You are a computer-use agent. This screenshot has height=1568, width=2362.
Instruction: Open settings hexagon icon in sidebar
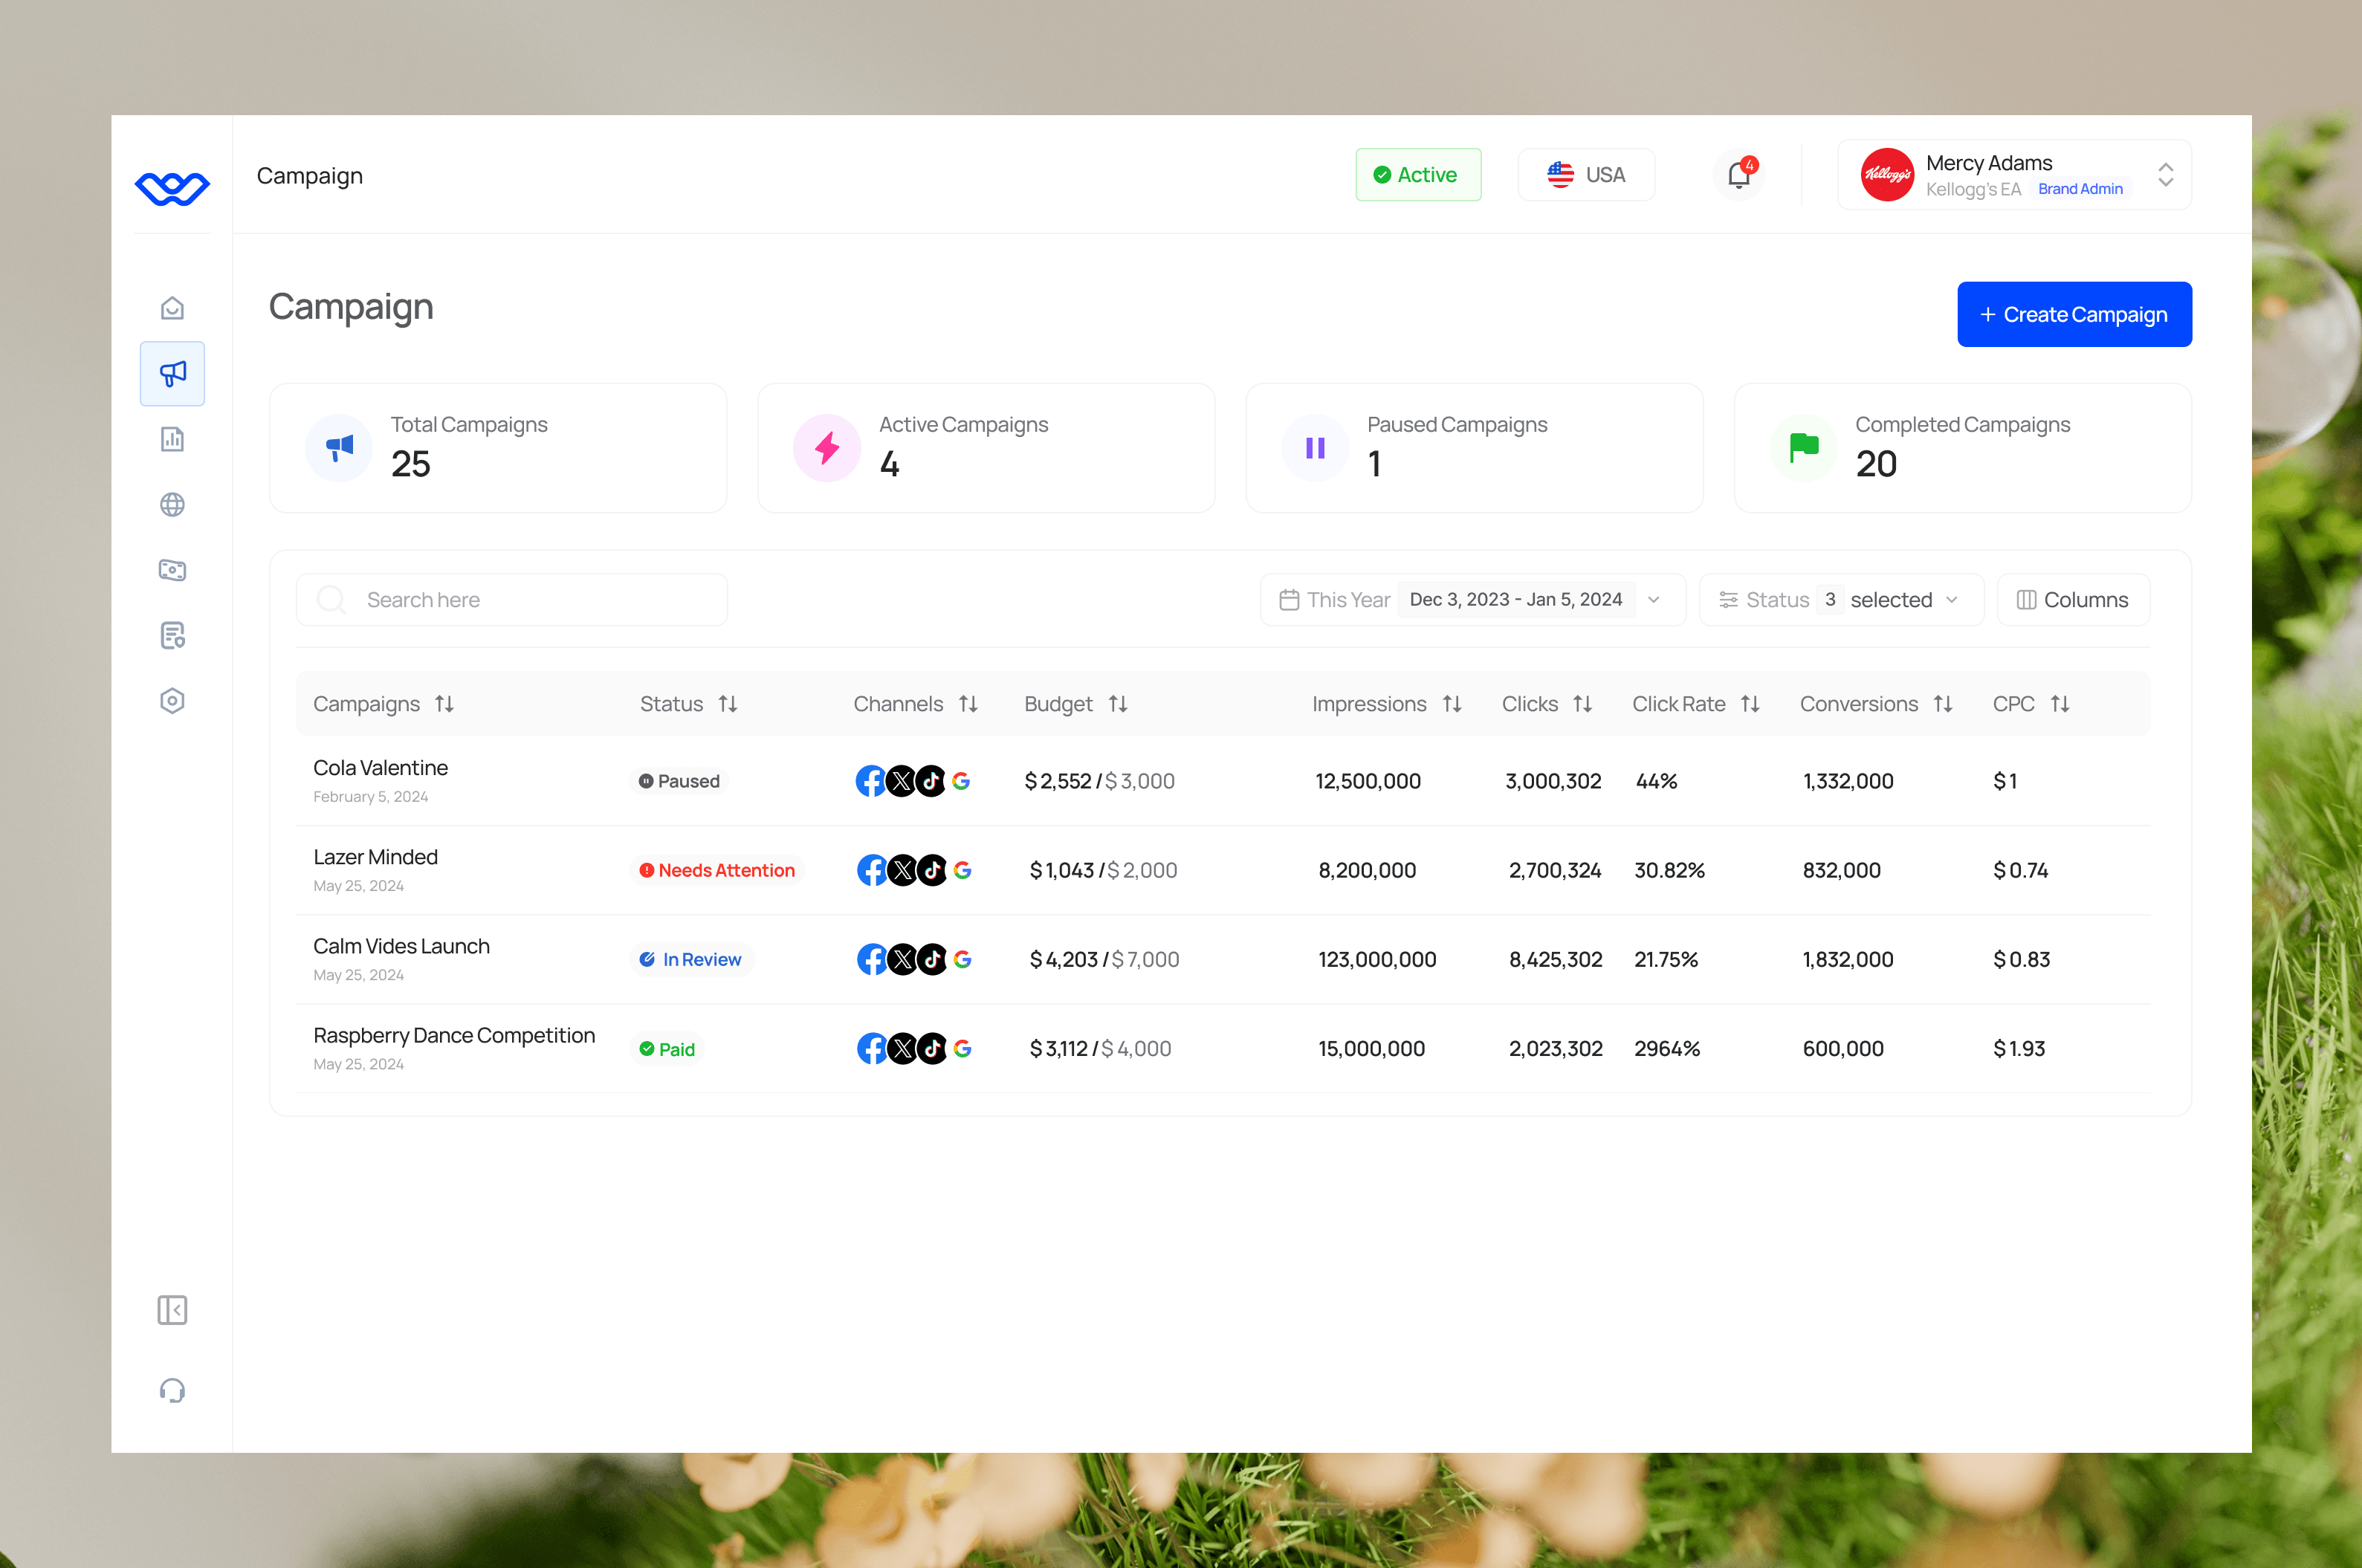click(x=172, y=701)
